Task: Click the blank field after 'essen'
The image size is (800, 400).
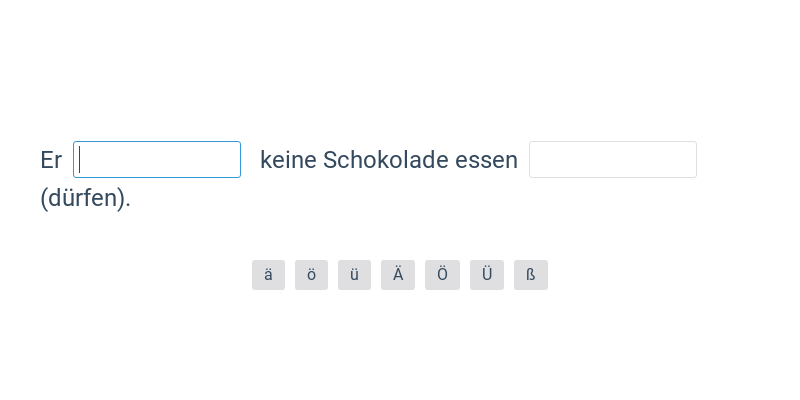Action: 612,160
